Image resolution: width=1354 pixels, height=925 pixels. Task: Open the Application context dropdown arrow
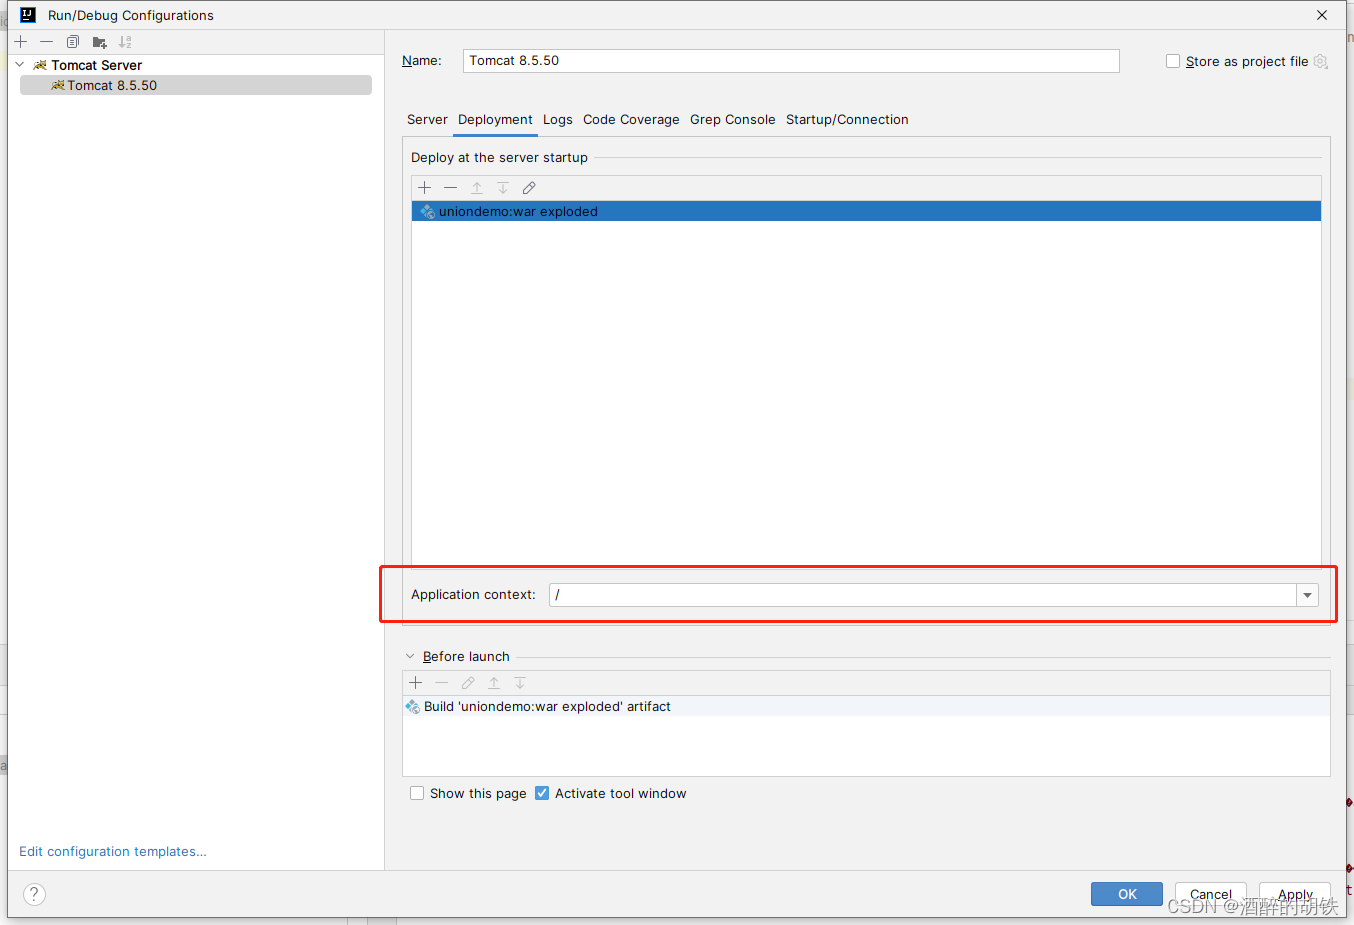click(x=1307, y=595)
